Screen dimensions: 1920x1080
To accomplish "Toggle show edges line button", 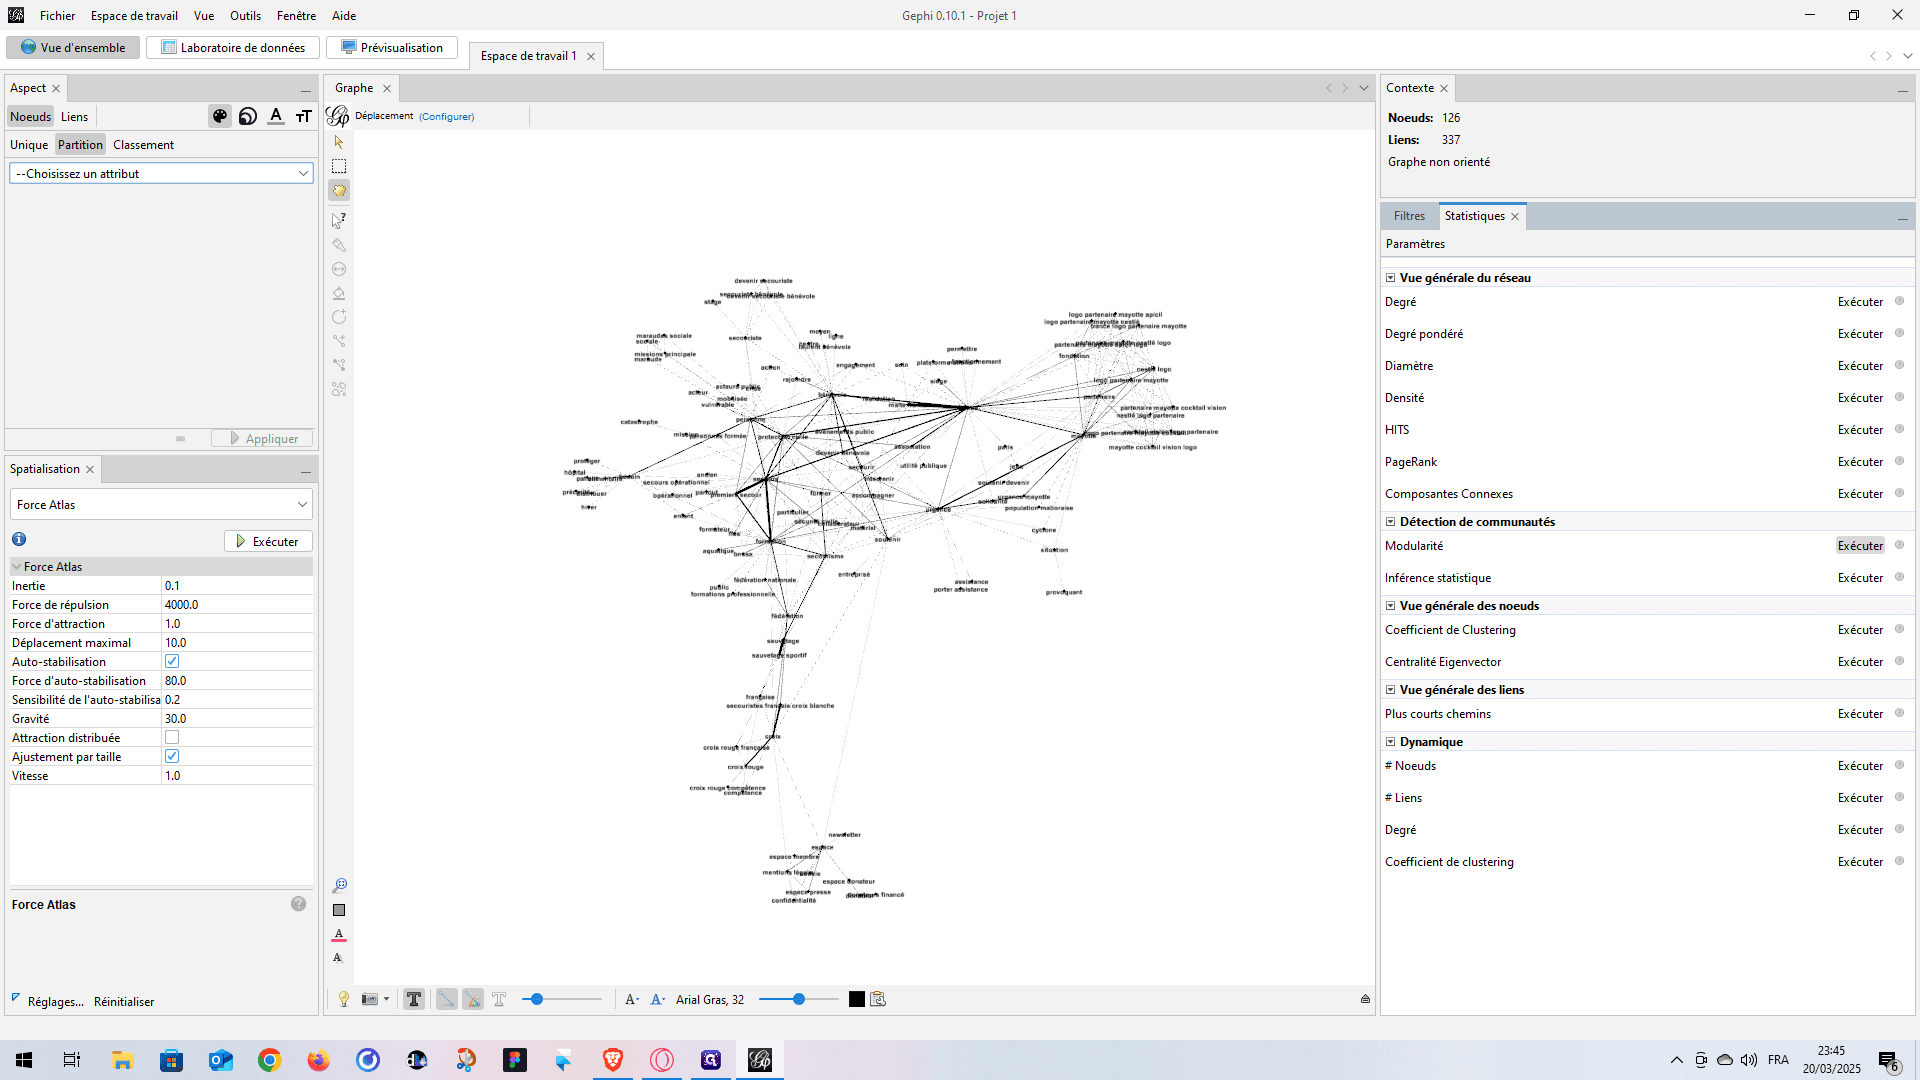I will click(x=447, y=999).
